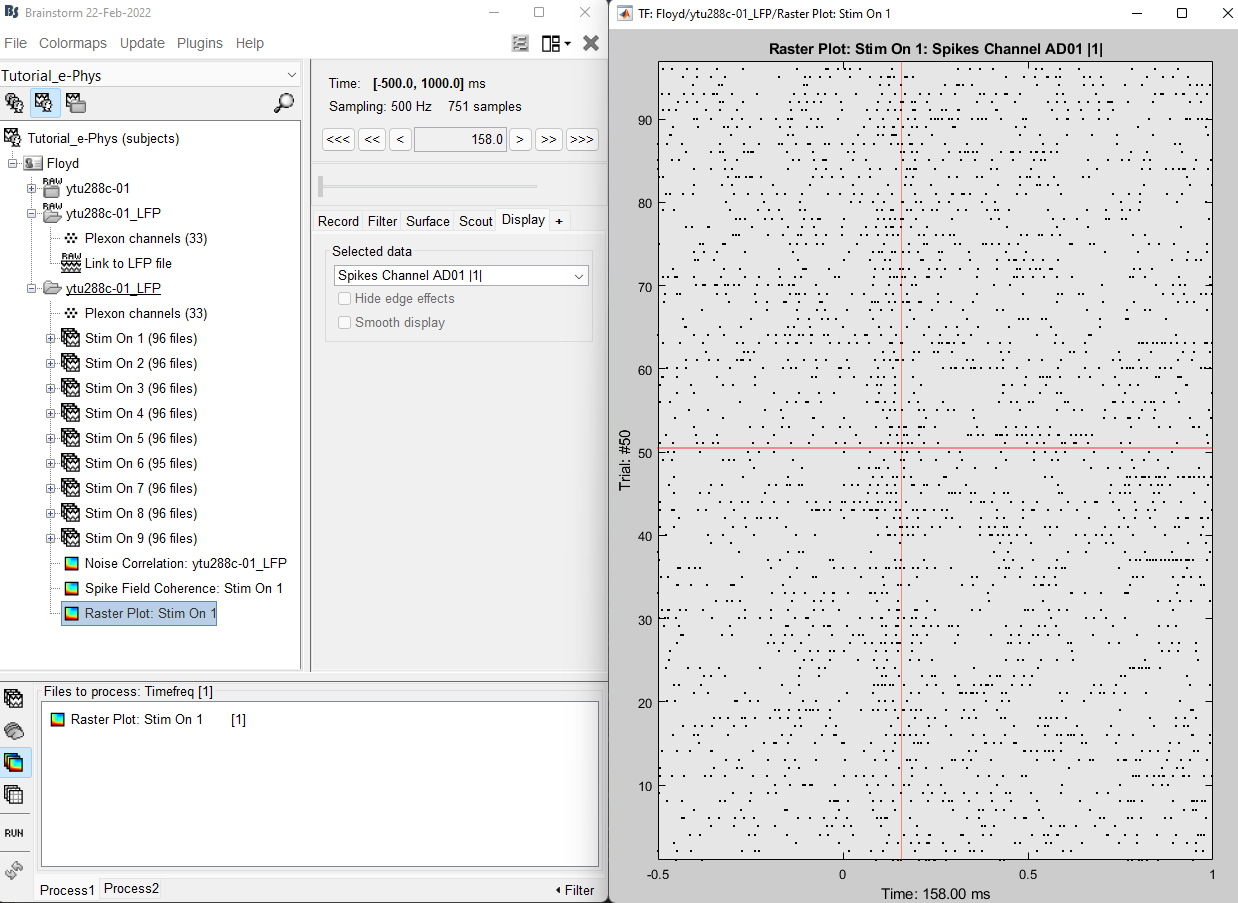Screen dimensions: 1238x903
Task: Select process matrices icon
Action: coord(14,795)
